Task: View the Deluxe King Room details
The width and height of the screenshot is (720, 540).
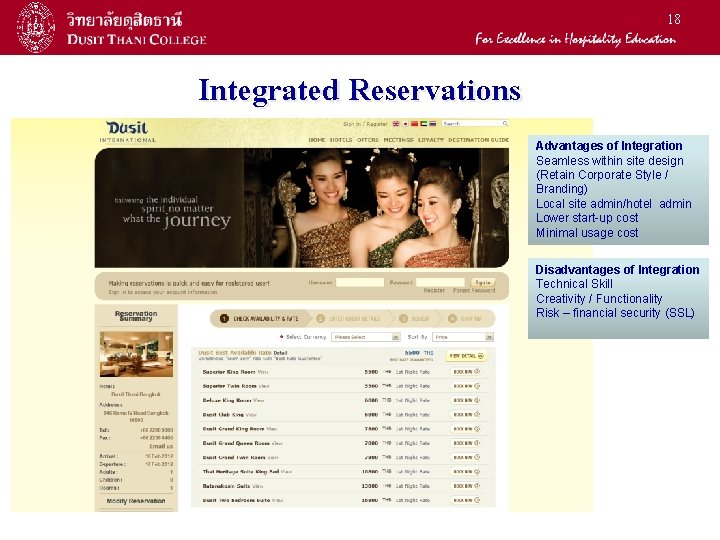Action: pyautogui.click(x=259, y=400)
